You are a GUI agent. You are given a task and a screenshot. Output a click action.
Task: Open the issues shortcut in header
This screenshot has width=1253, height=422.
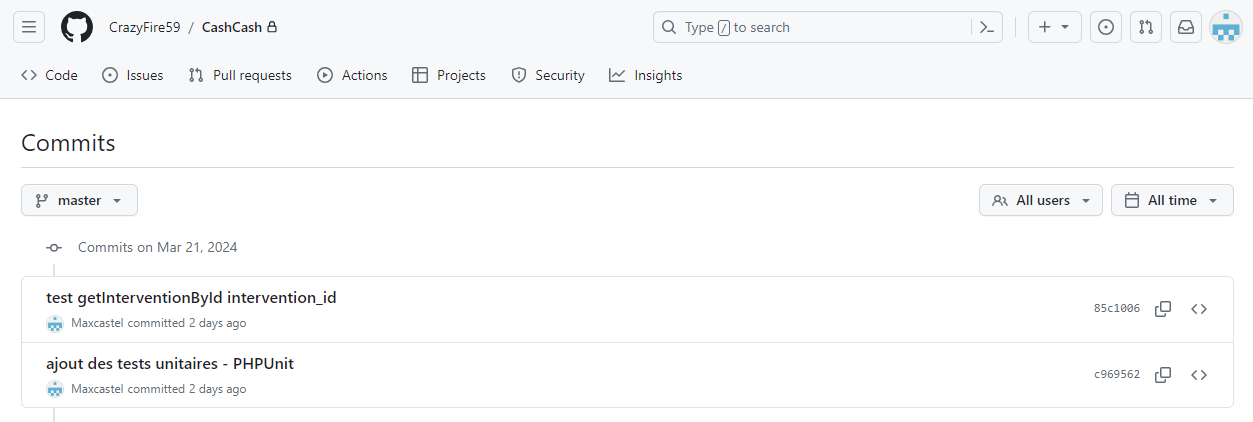coord(1105,27)
